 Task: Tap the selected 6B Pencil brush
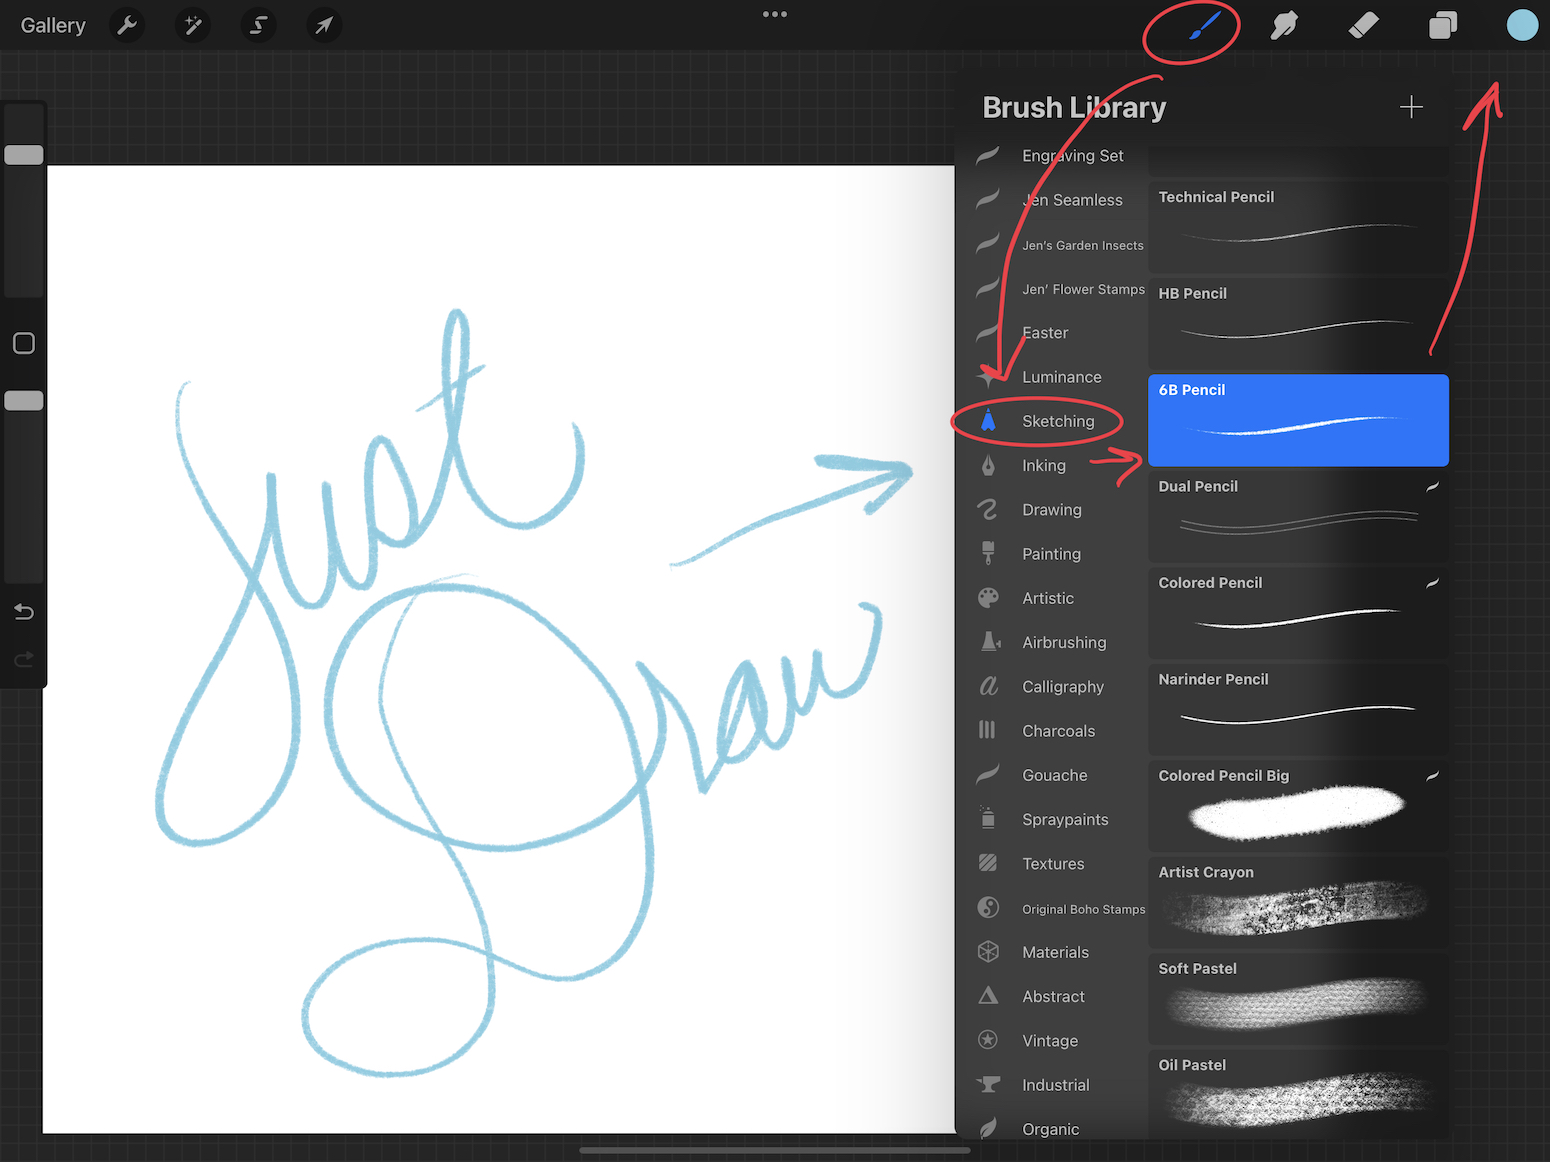coord(1298,420)
